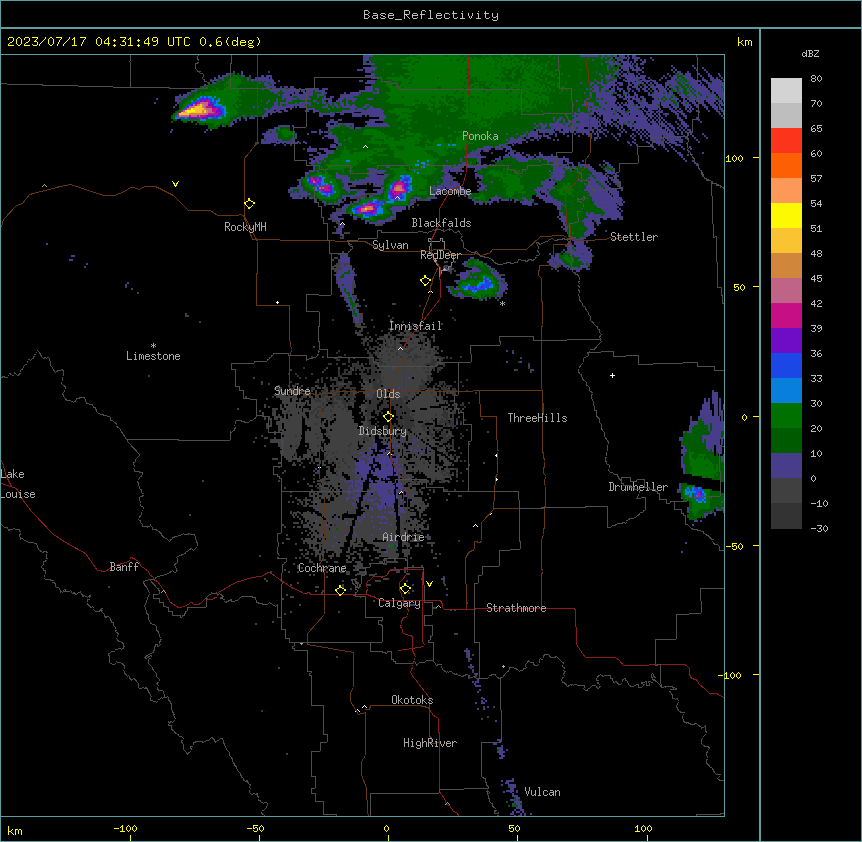
Task: Select the yellow V marker northwest of RockyMH
Action: tap(175, 184)
